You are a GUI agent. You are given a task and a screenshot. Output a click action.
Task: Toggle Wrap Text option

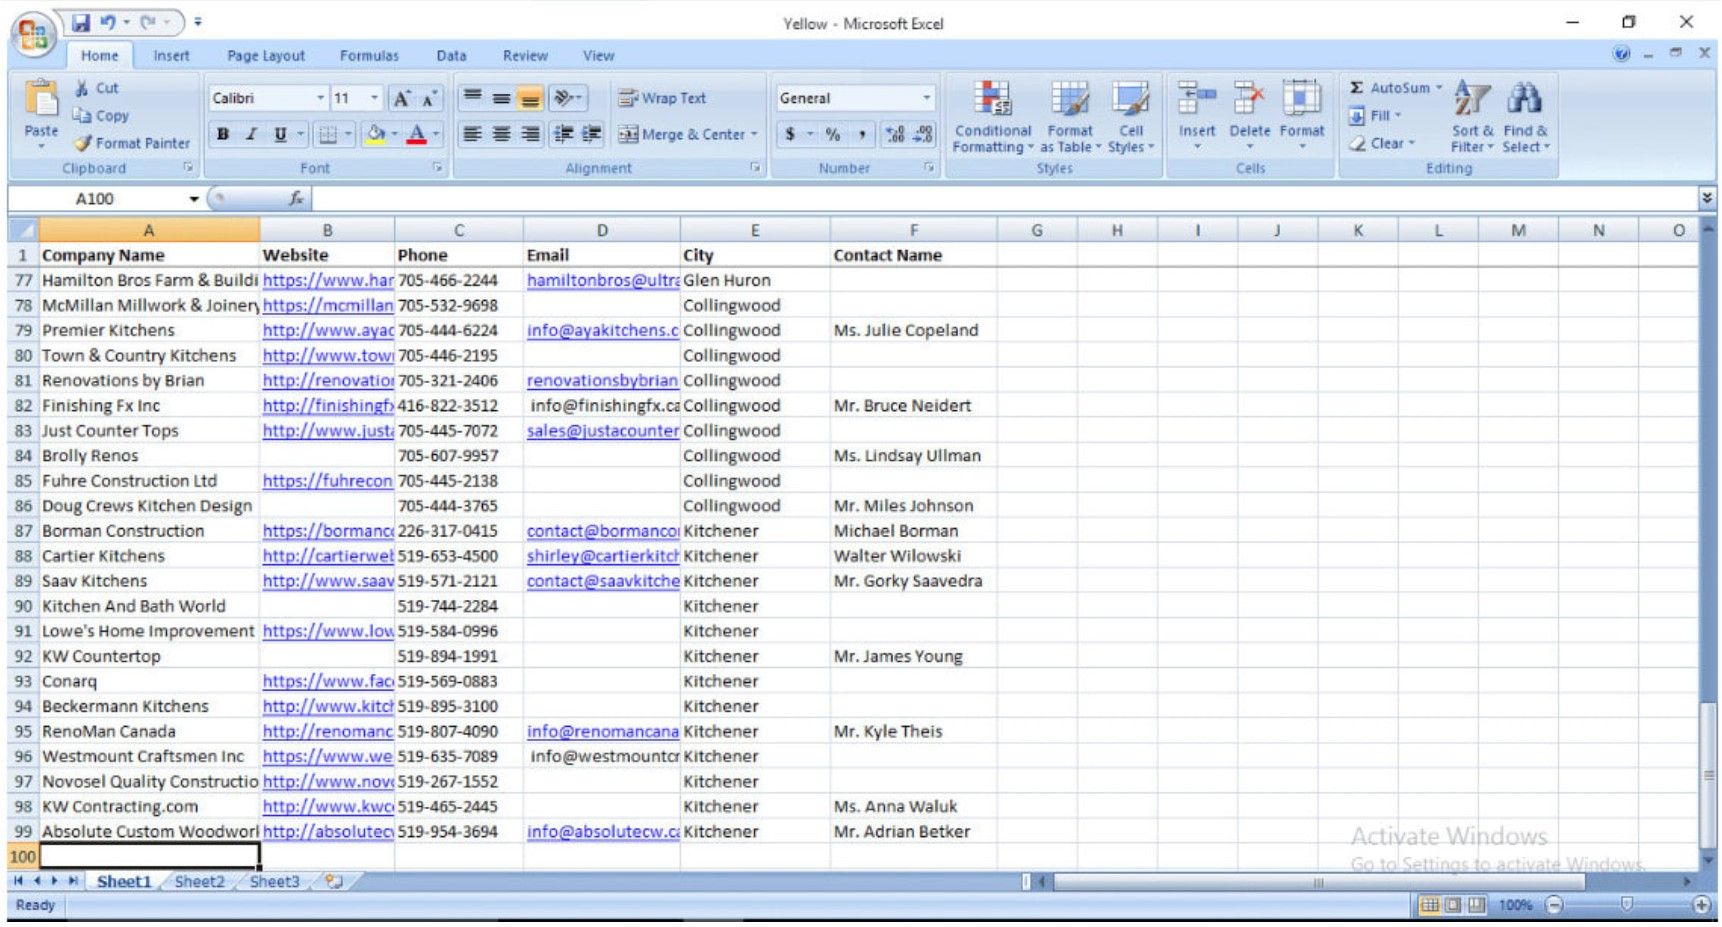(662, 98)
